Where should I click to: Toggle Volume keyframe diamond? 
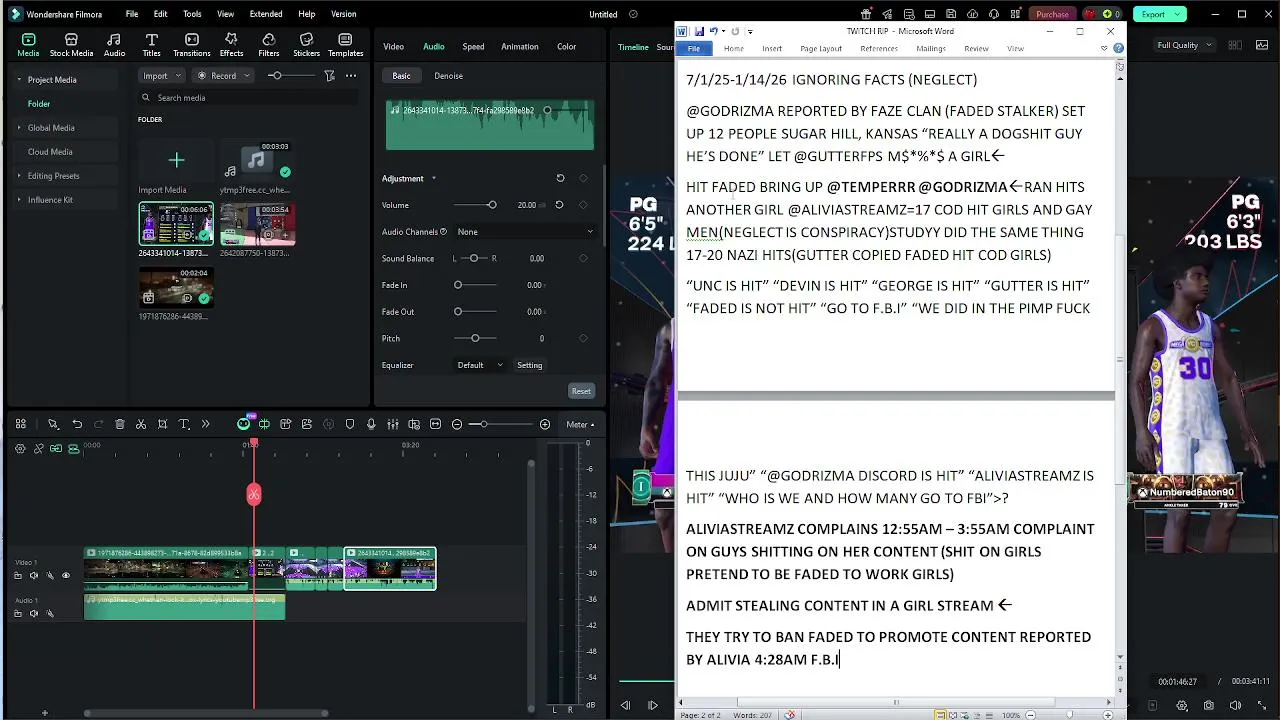click(x=583, y=205)
